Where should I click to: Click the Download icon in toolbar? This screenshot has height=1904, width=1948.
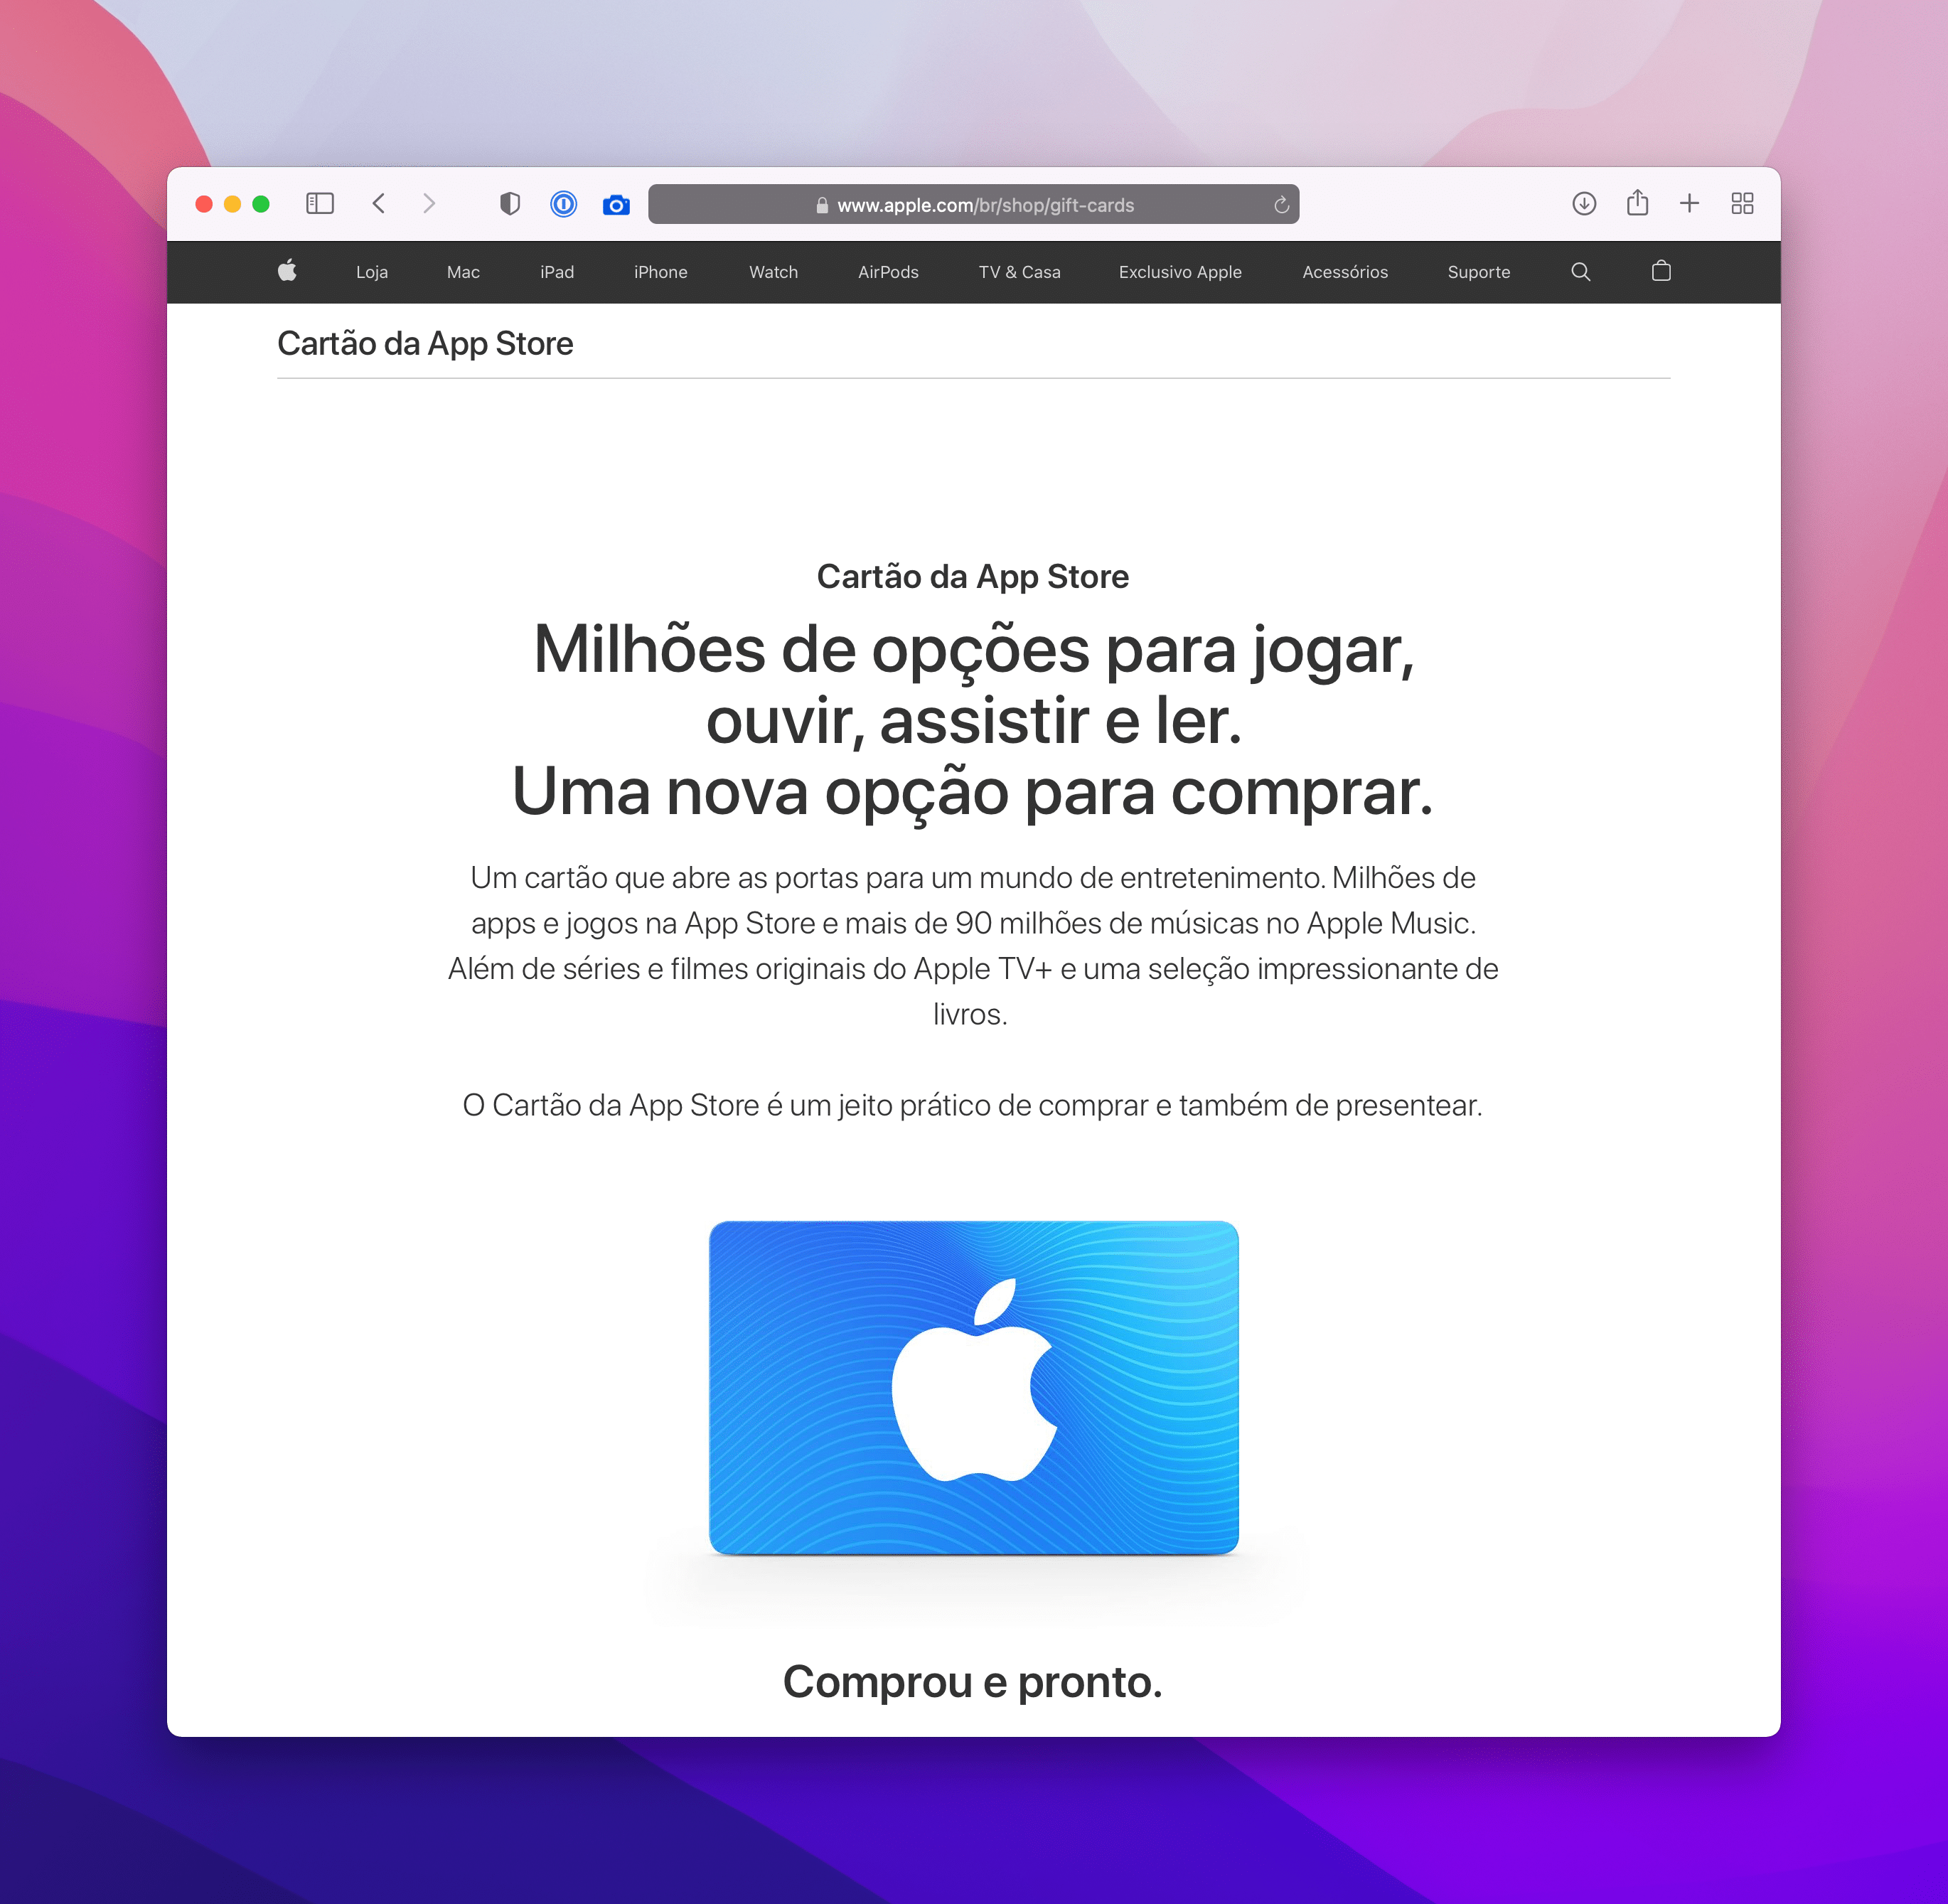point(1582,204)
